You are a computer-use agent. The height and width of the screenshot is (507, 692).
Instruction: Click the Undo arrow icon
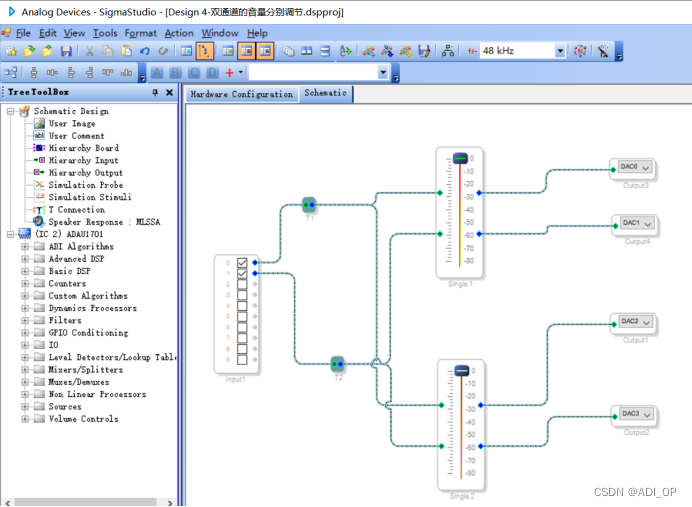coord(145,51)
